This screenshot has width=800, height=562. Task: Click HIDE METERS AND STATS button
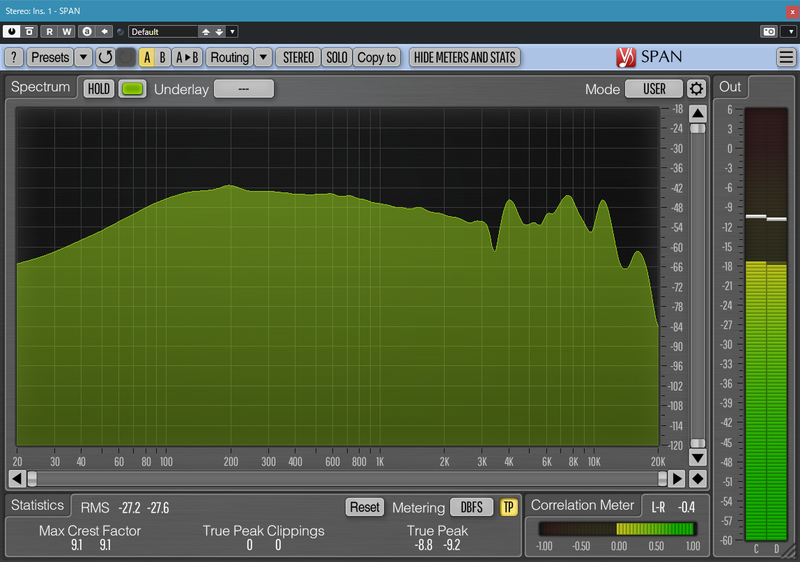tap(465, 57)
